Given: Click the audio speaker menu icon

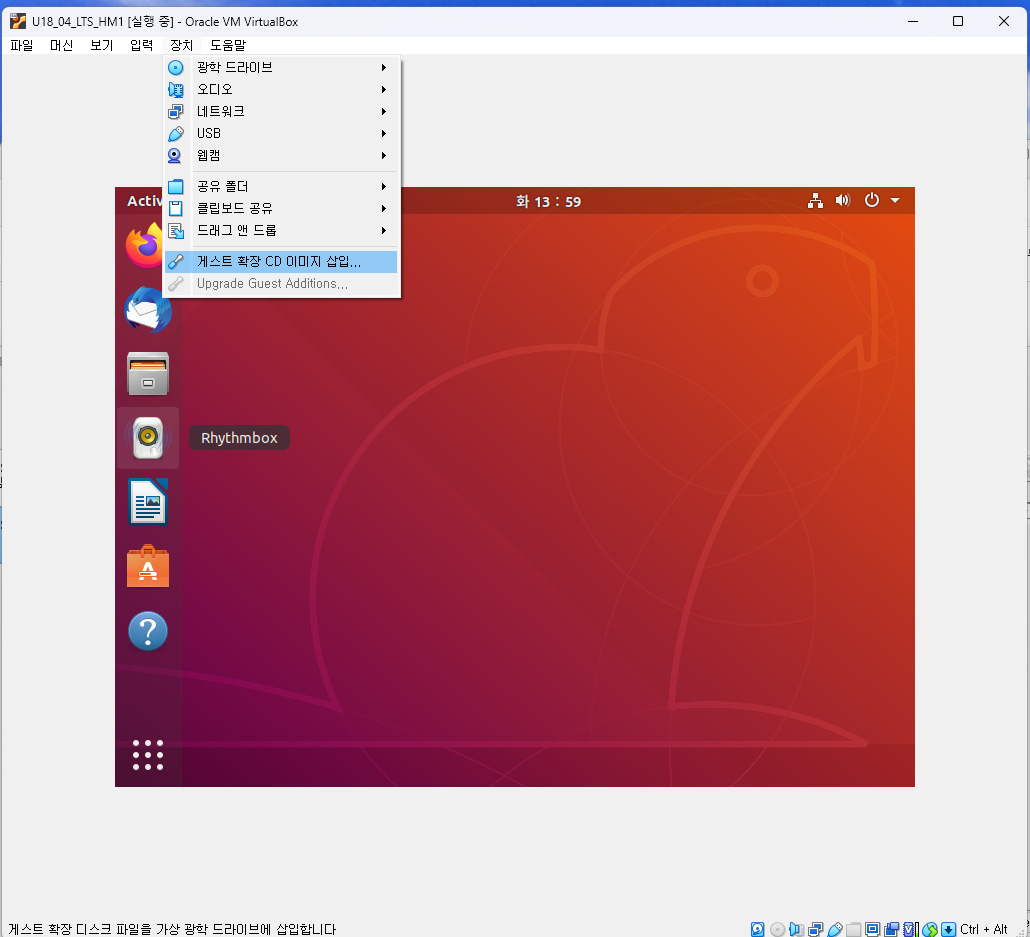Looking at the screenshot, I should (x=175, y=89).
